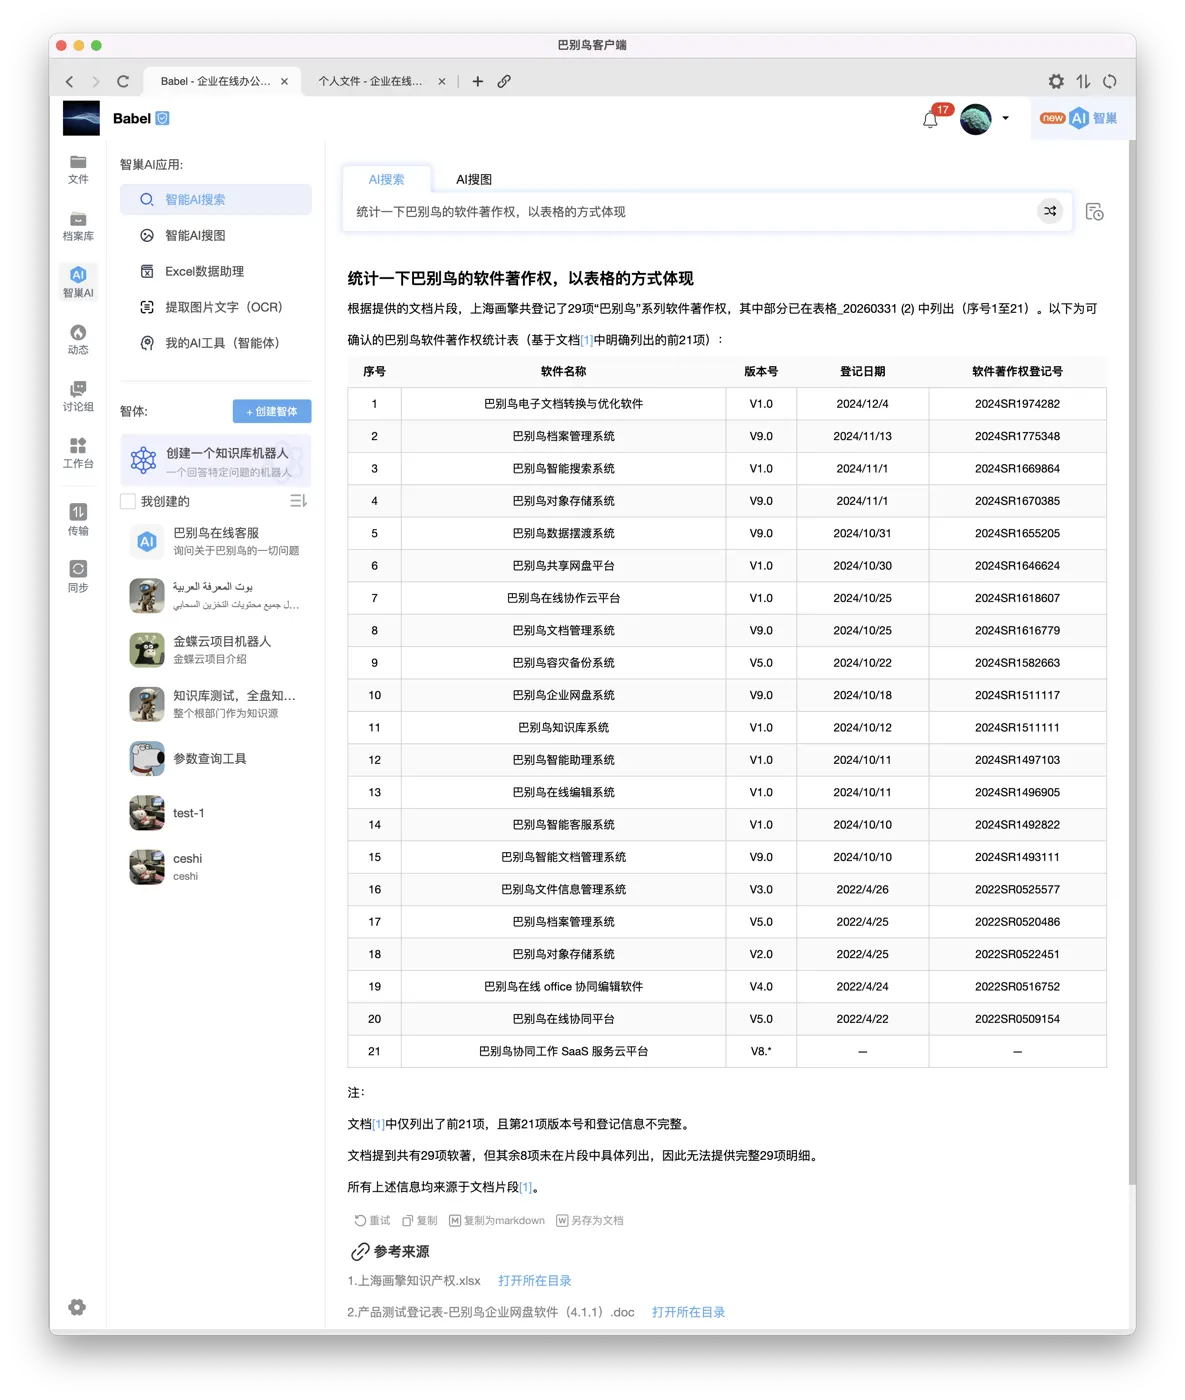Select the 个人文件 - 企业在线 browser tab
The width and height of the screenshot is (1185, 1400).
click(370, 82)
